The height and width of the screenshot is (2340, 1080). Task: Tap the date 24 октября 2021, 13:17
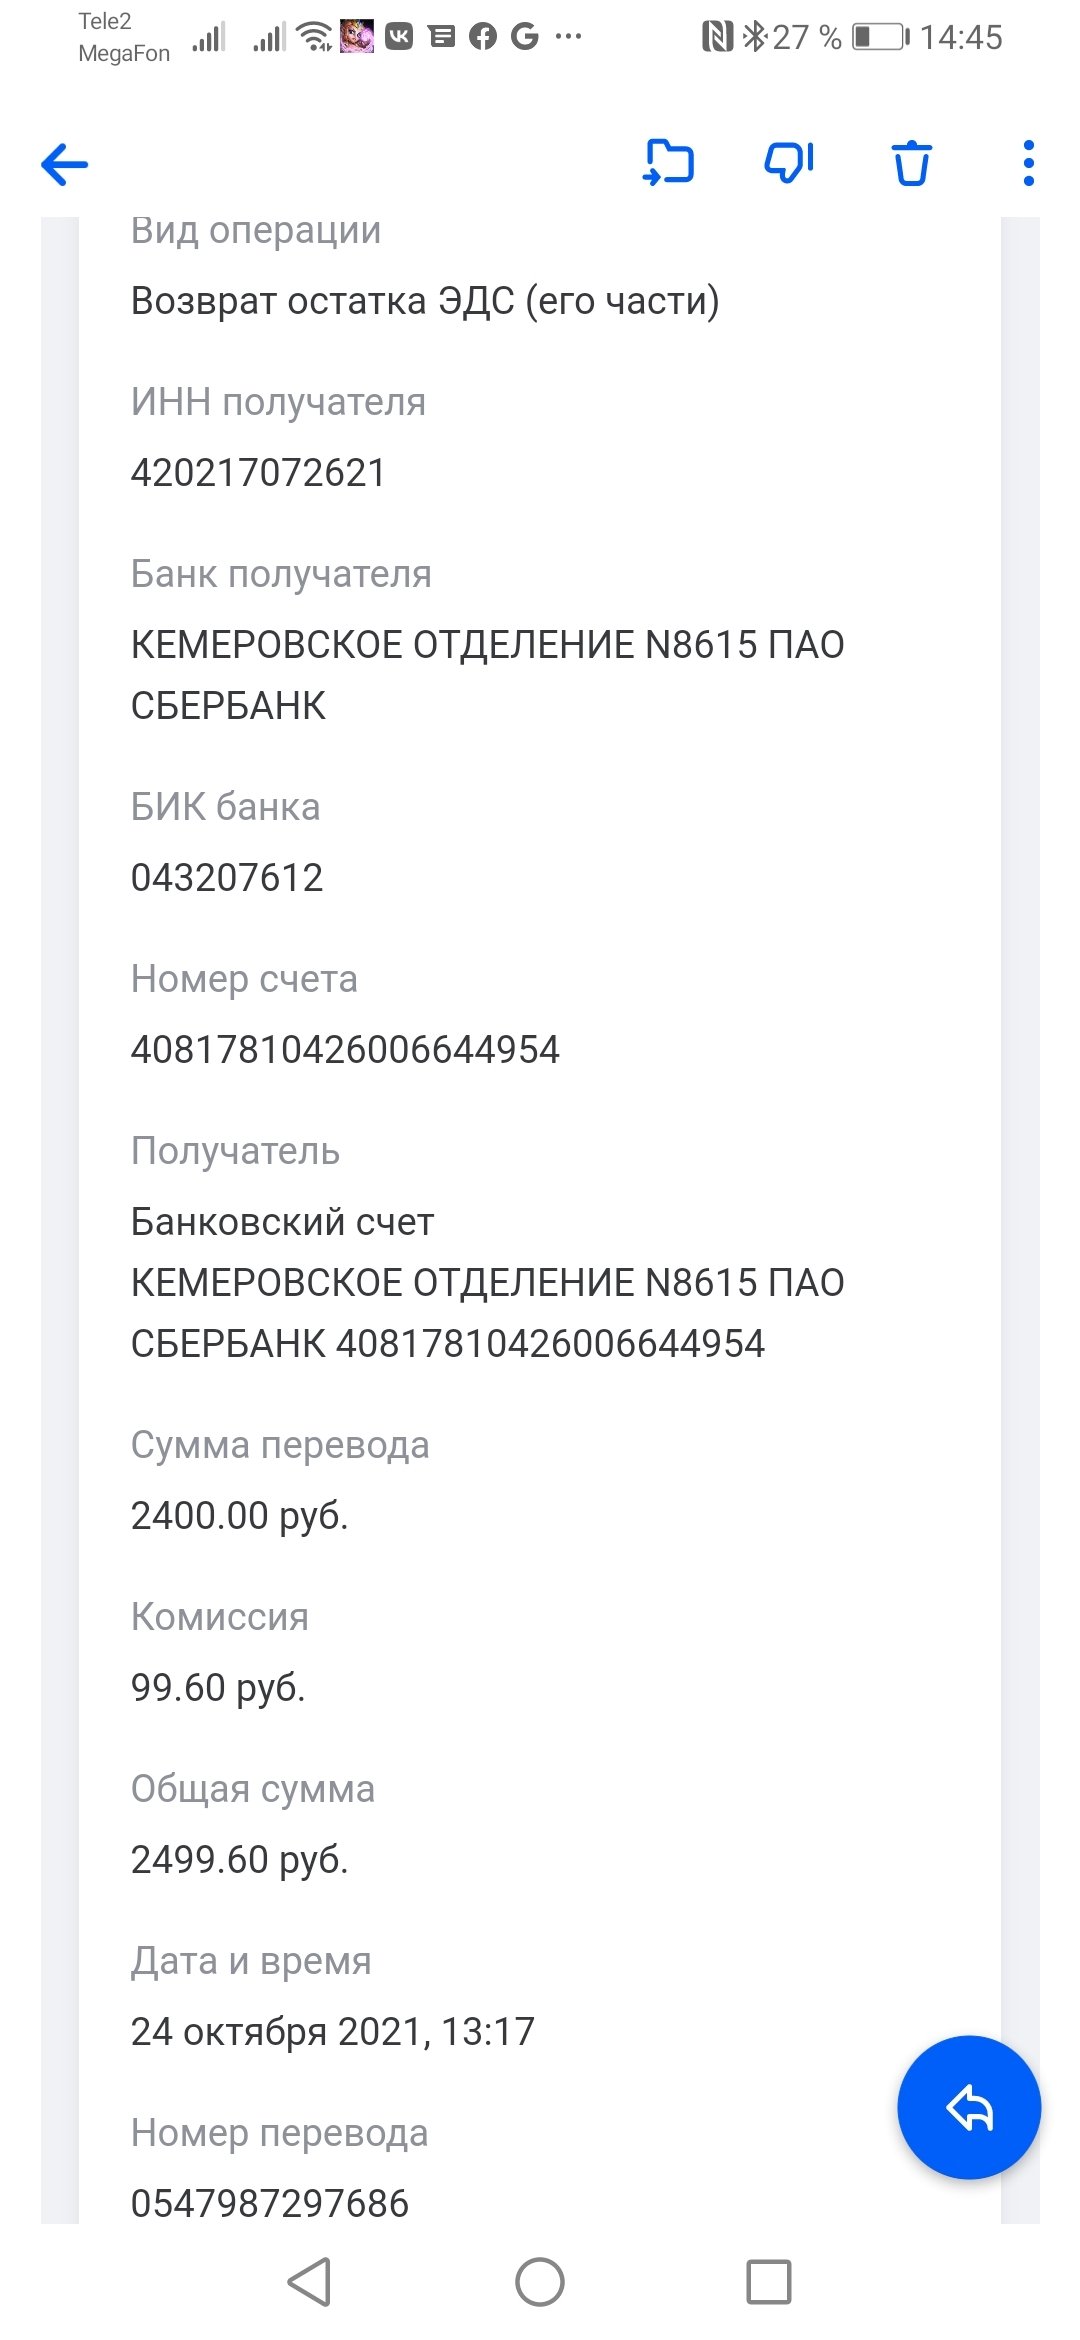332,2031
